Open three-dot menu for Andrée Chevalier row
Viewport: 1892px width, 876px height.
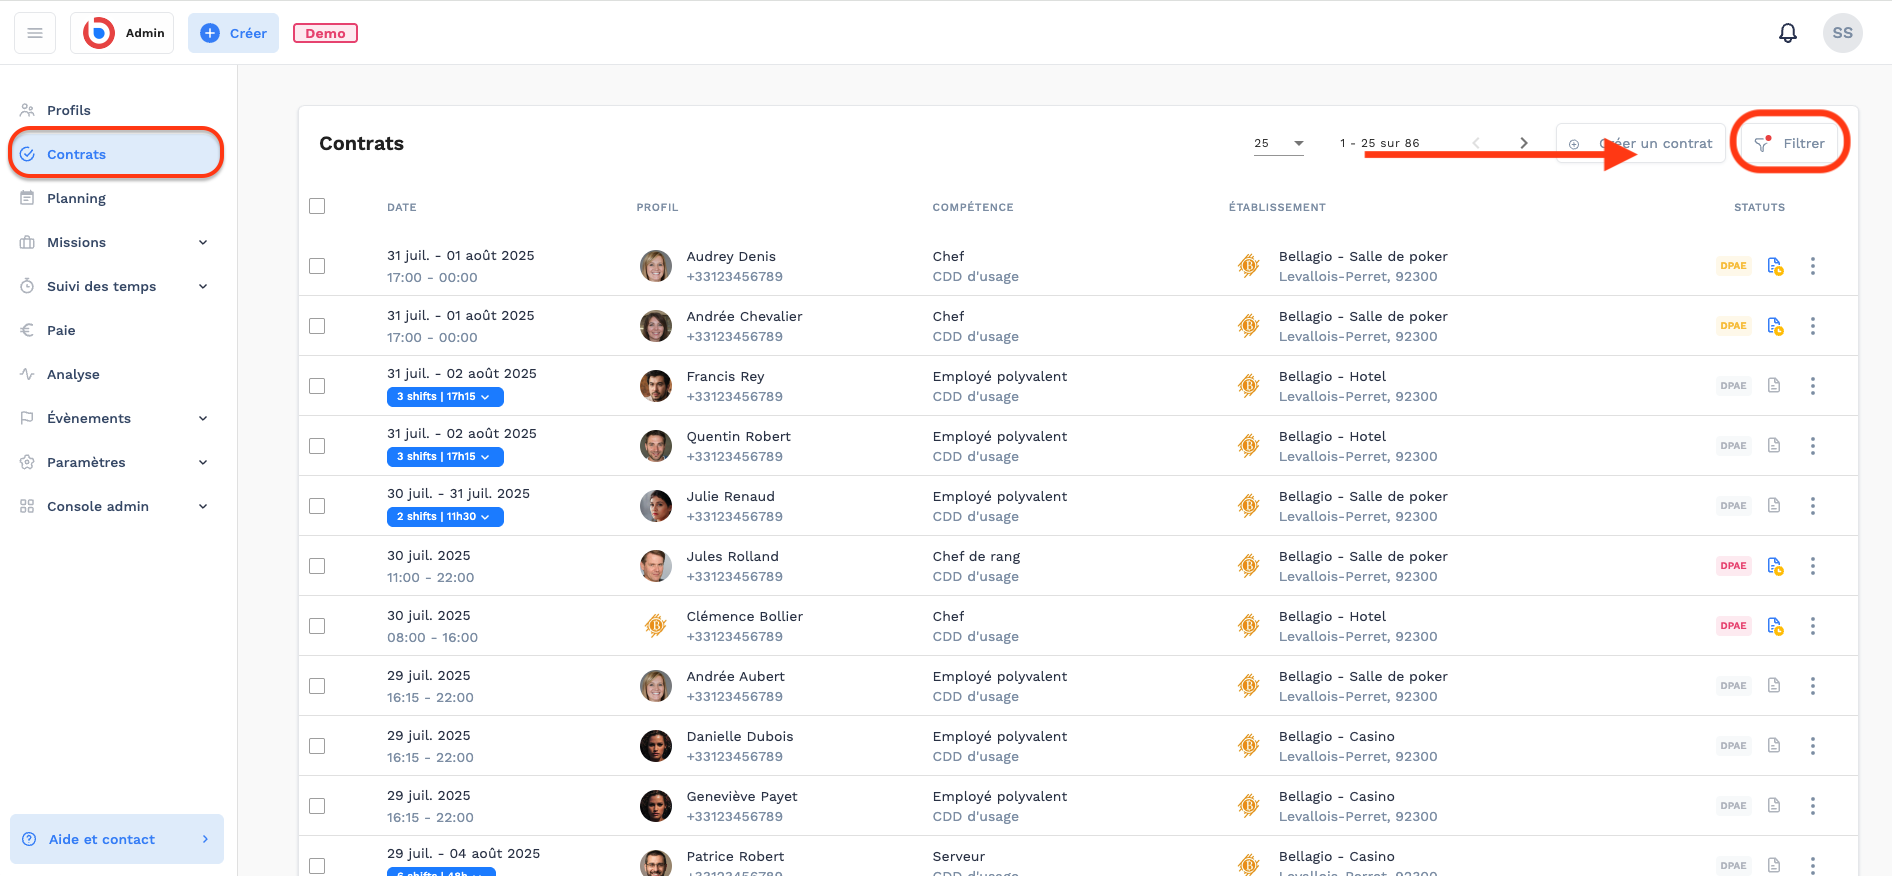tap(1812, 326)
